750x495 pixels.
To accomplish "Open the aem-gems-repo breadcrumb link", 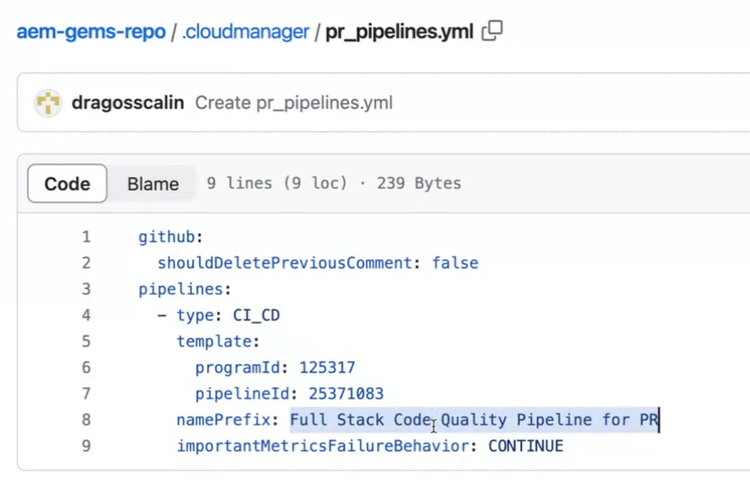I will [x=91, y=32].
